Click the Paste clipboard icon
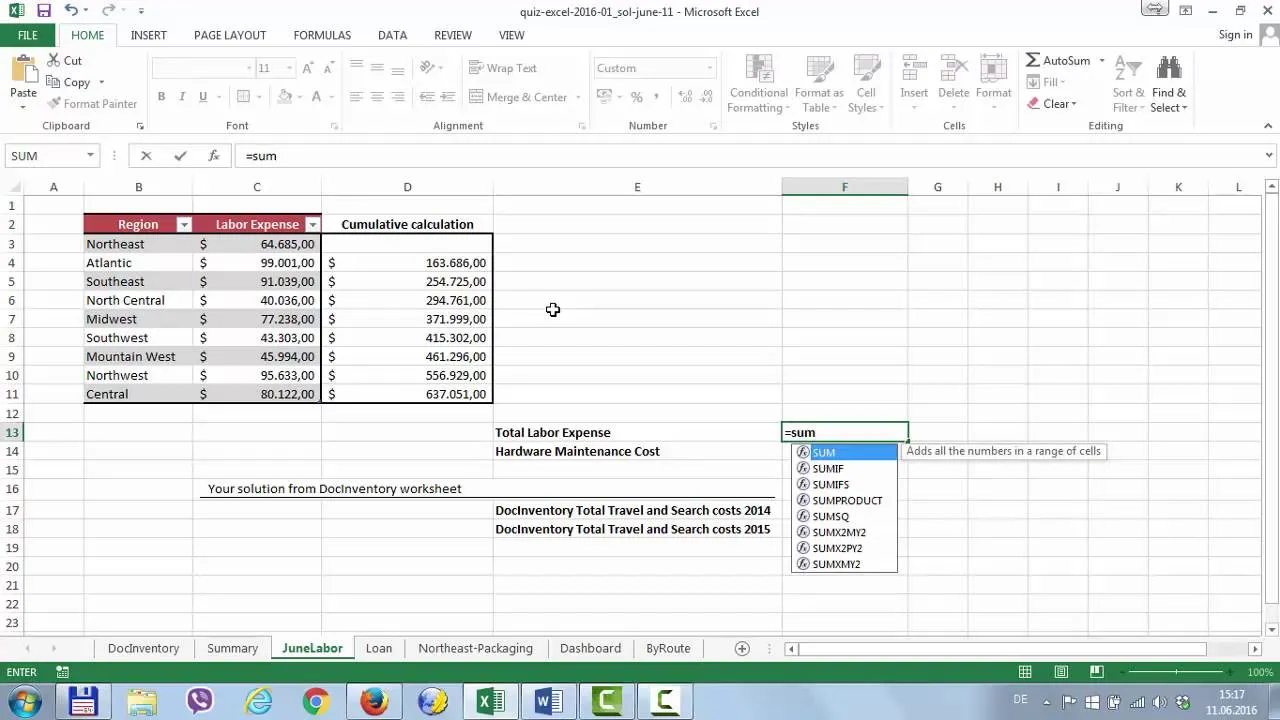The image size is (1280, 720). [23, 70]
